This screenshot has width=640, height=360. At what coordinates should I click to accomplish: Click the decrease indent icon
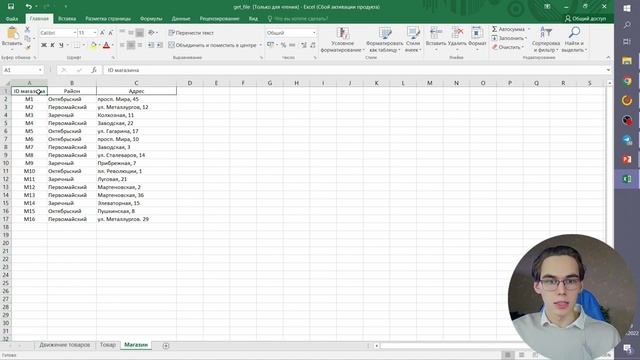click(x=151, y=45)
